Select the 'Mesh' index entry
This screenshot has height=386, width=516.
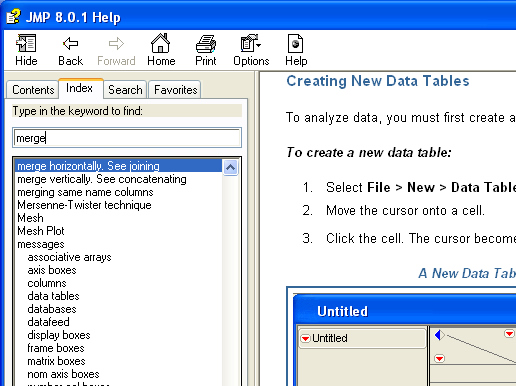point(30,218)
